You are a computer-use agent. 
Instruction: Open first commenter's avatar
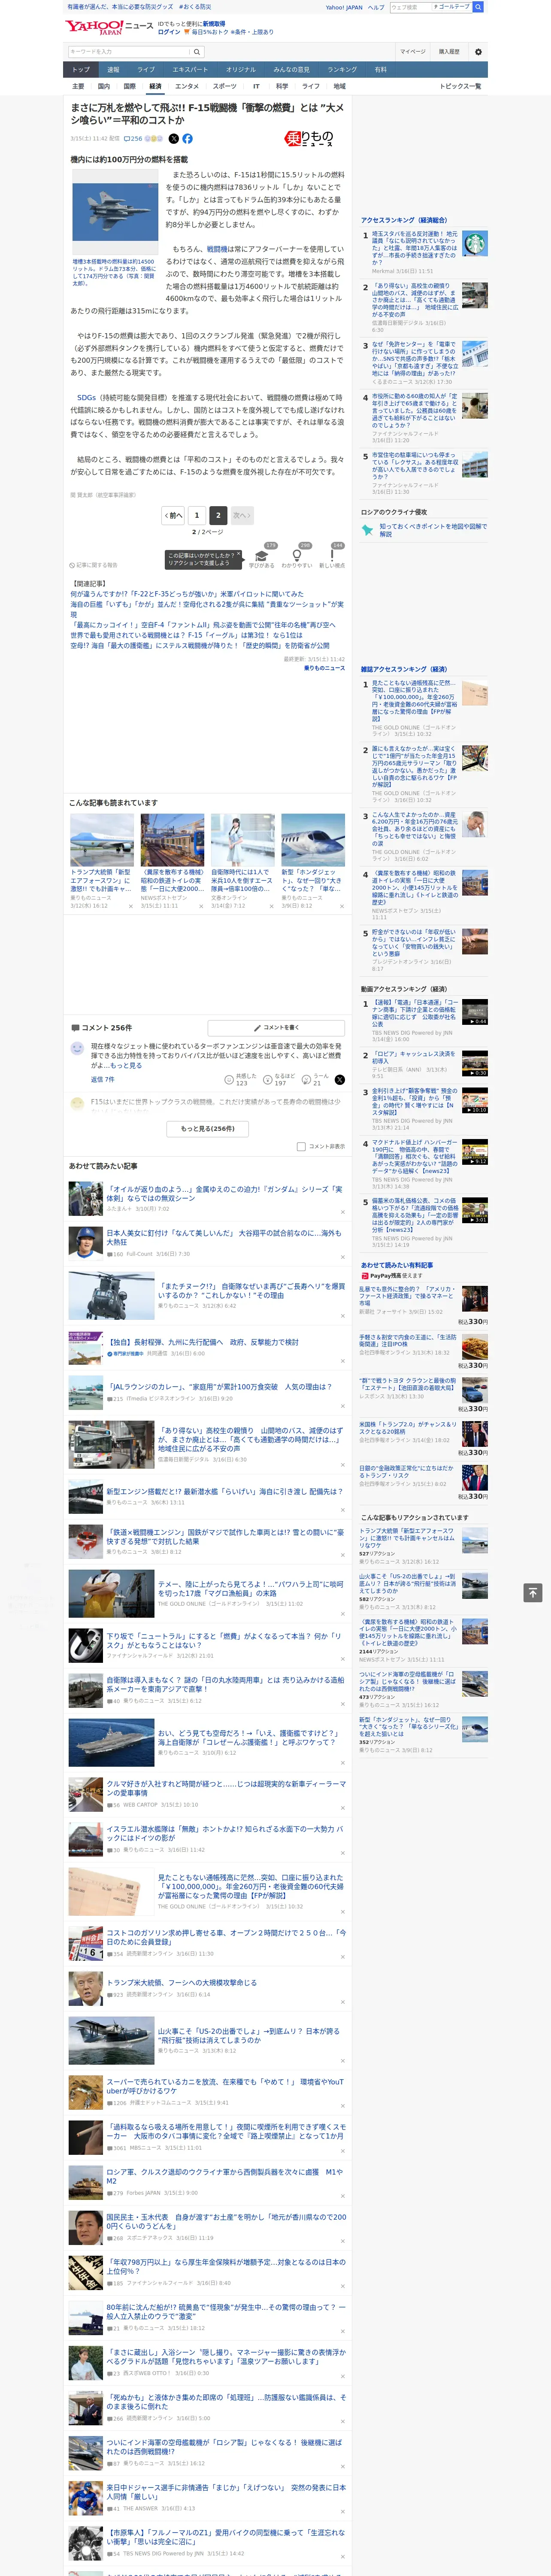(77, 1048)
